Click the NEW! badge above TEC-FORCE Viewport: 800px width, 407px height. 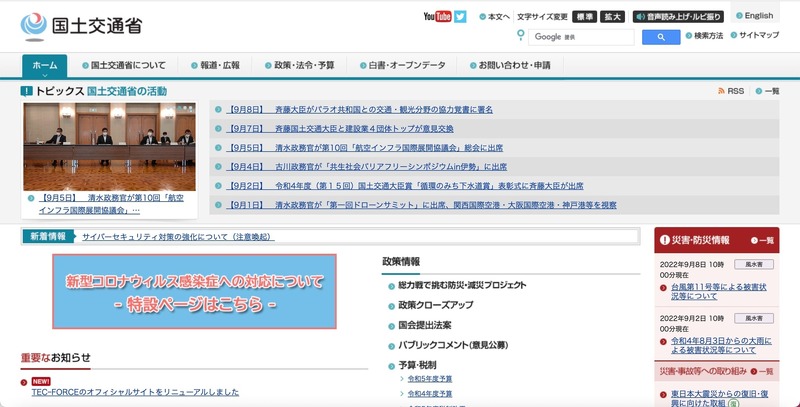tap(41, 381)
